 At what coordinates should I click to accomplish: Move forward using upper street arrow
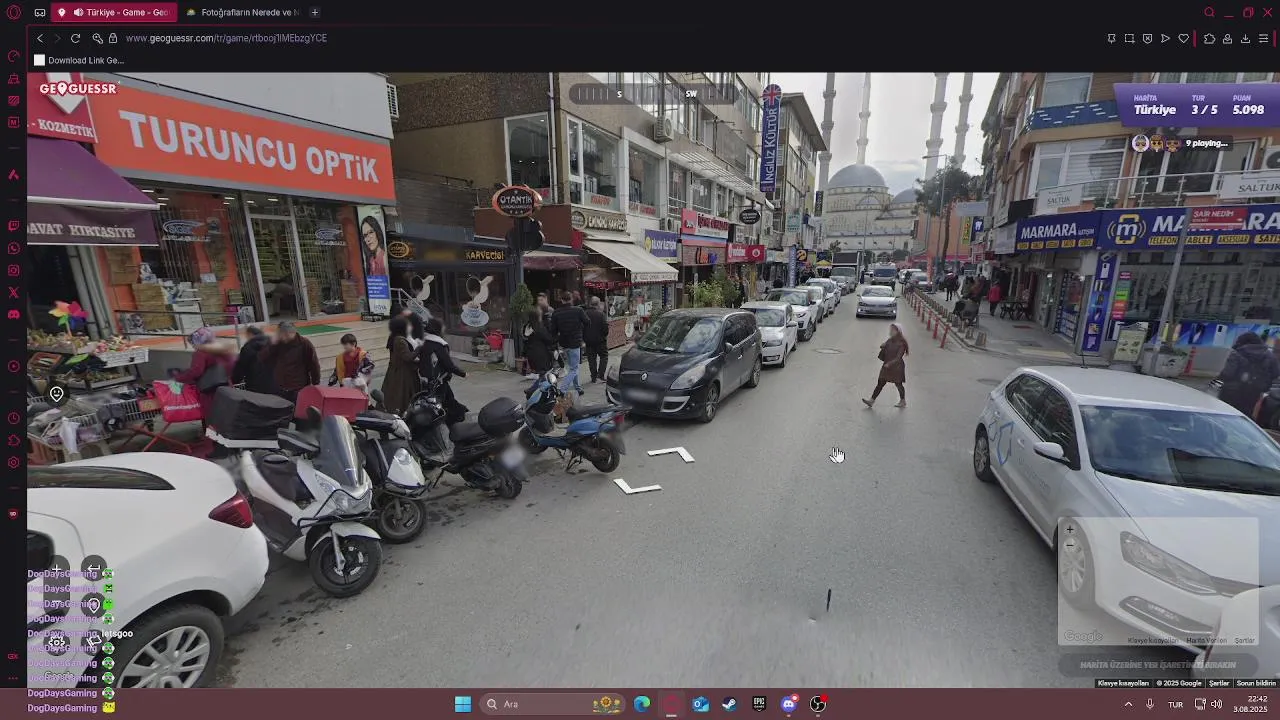(671, 454)
